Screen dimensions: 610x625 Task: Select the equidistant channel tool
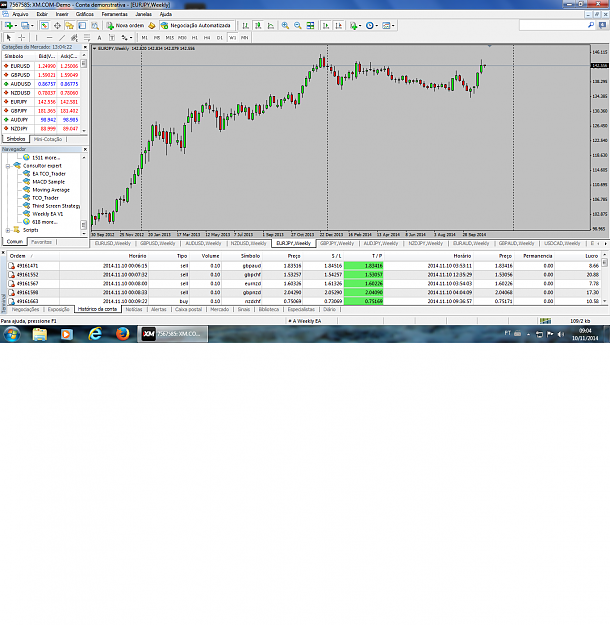74,37
